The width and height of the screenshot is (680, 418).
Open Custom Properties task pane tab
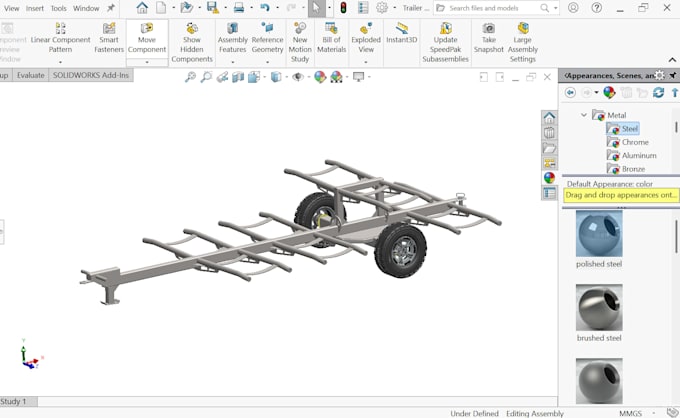(549, 193)
